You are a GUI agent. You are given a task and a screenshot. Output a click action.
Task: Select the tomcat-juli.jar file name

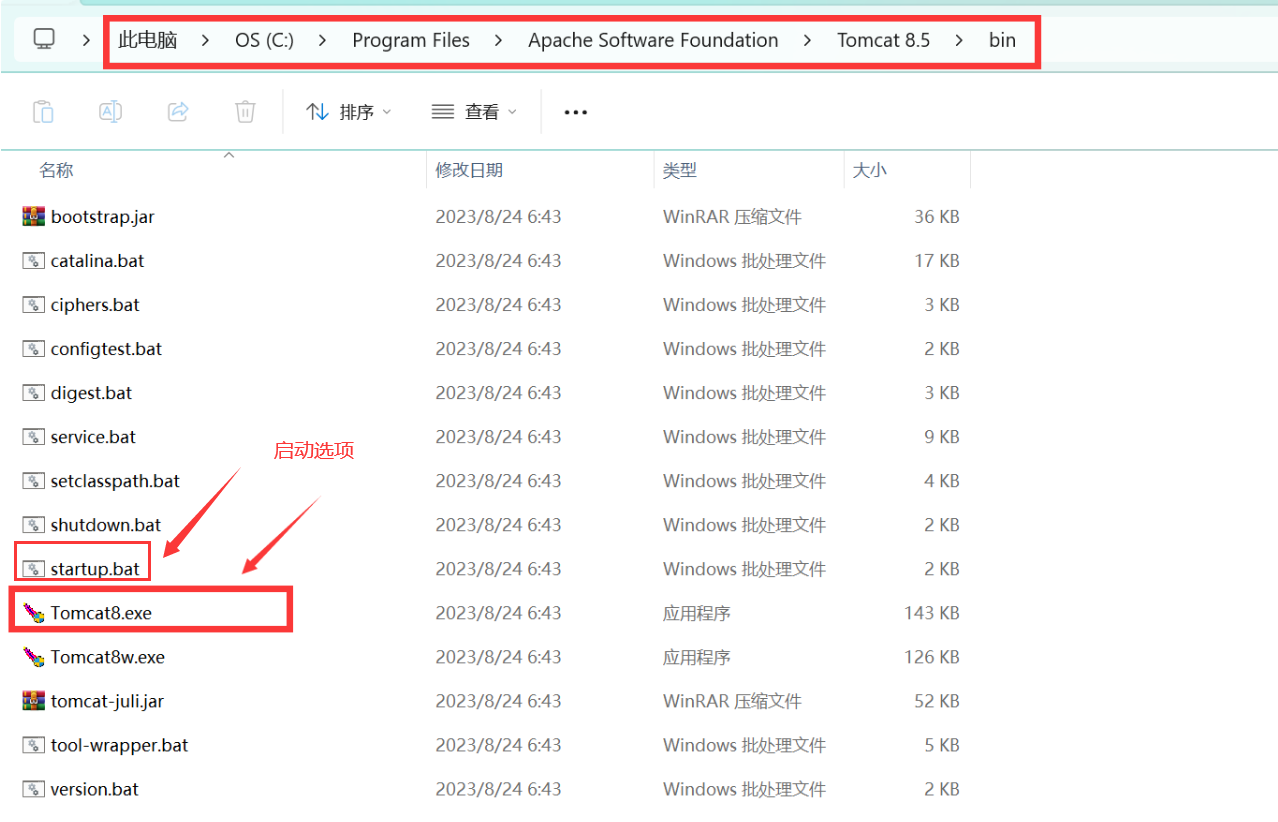pos(107,700)
